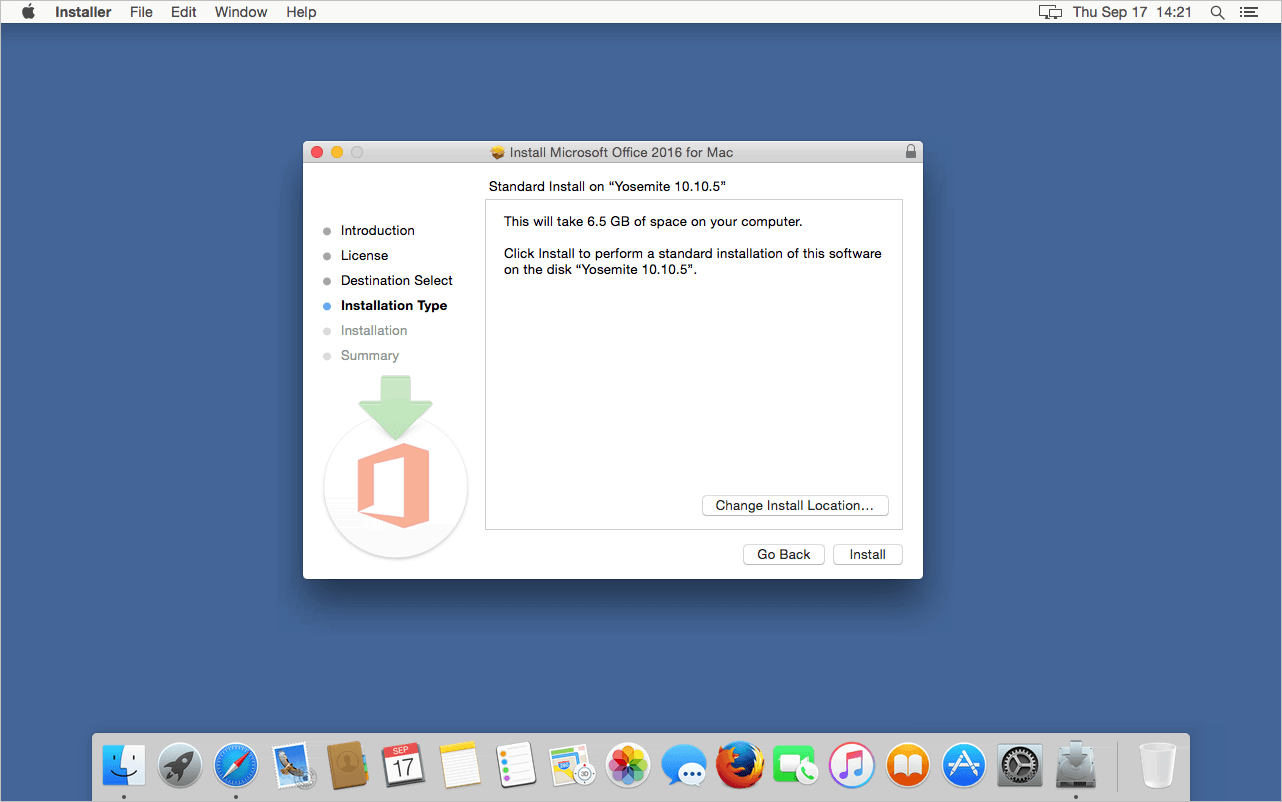Launch Firefox from the Dock
The height and width of the screenshot is (802, 1282).
(740, 766)
